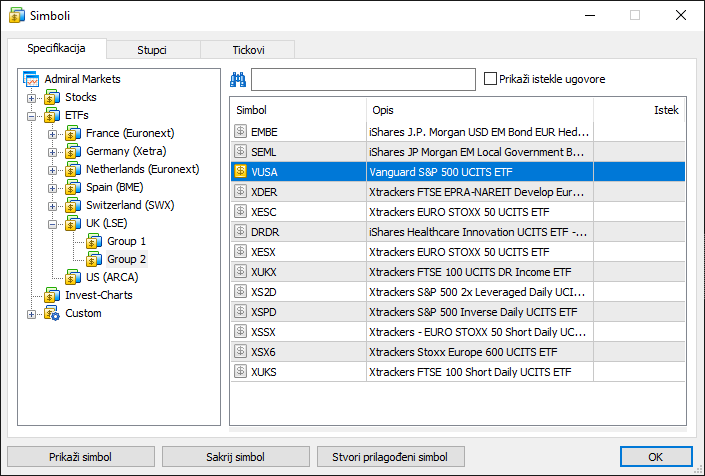Sort by the Simbol column header
The image size is (705, 476).
[299, 110]
